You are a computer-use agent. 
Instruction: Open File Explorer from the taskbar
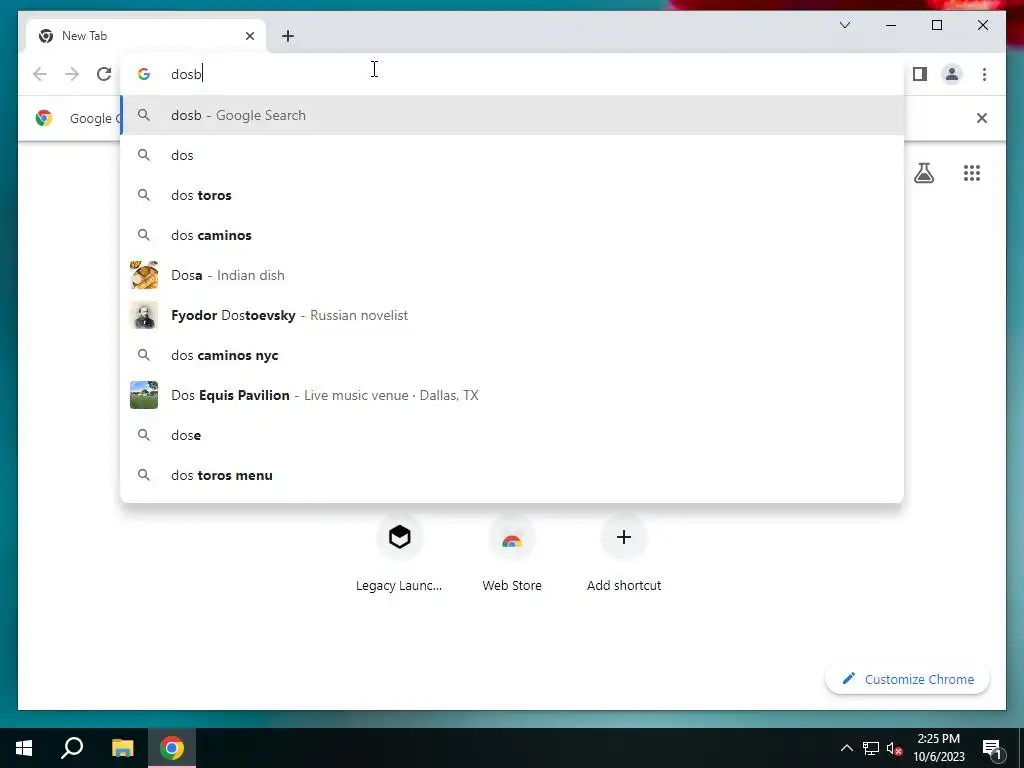[x=122, y=748]
